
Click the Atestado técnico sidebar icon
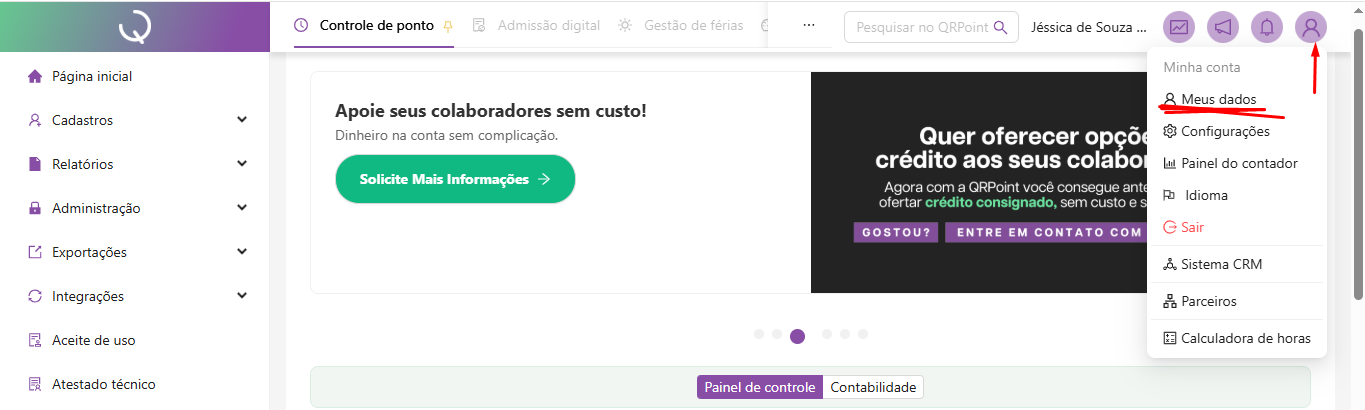[x=35, y=384]
